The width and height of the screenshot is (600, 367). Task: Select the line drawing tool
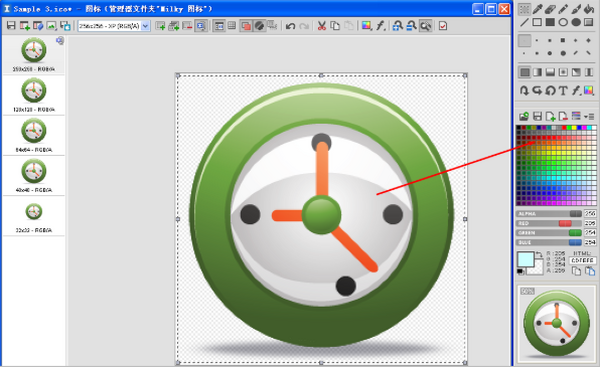tap(524, 22)
